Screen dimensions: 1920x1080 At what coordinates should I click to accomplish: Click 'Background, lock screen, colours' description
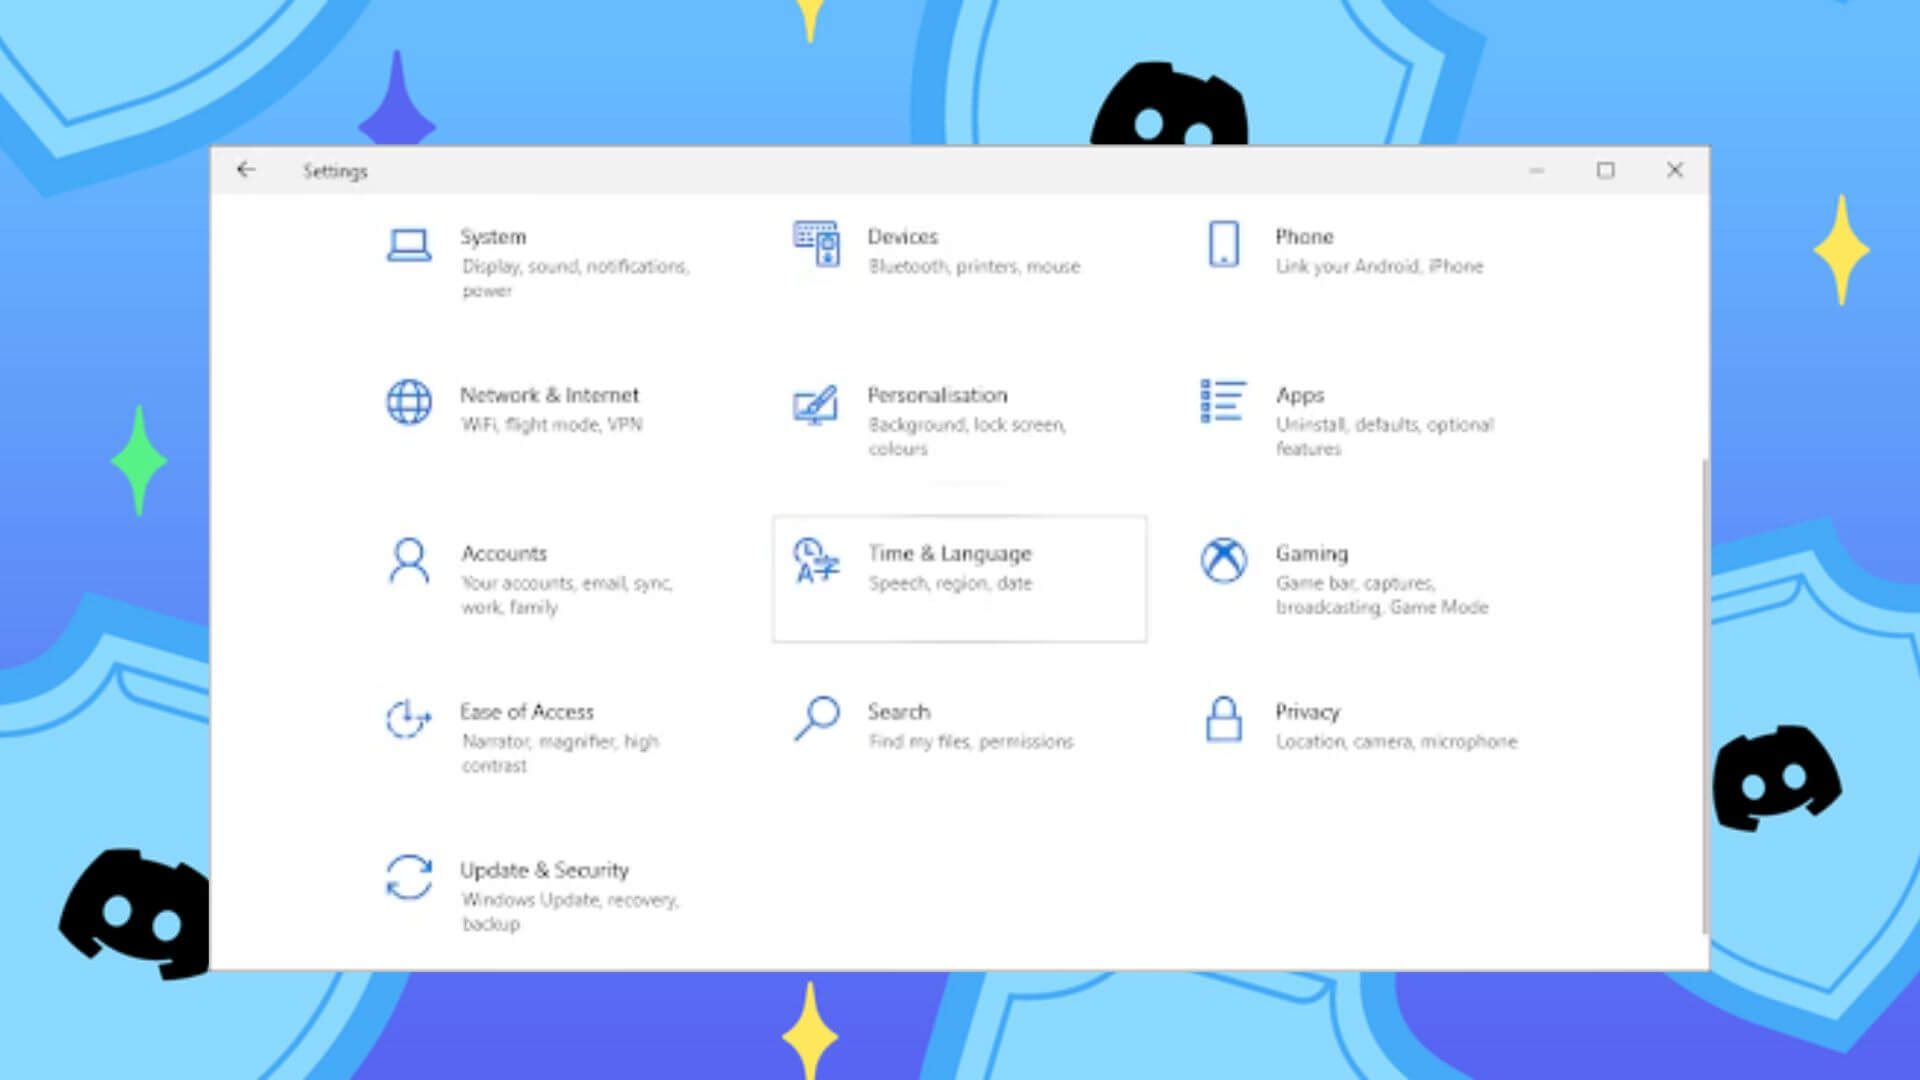coord(967,436)
